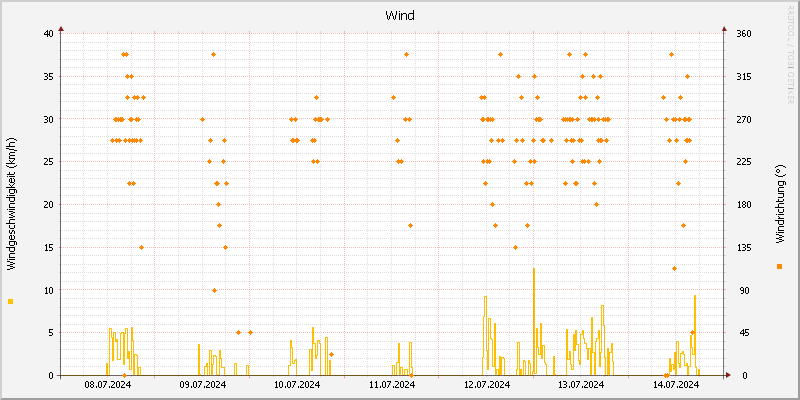Click the "Windrichtung (°)" axis label
The height and width of the screenshot is (400, 800).
pos(779,204)
